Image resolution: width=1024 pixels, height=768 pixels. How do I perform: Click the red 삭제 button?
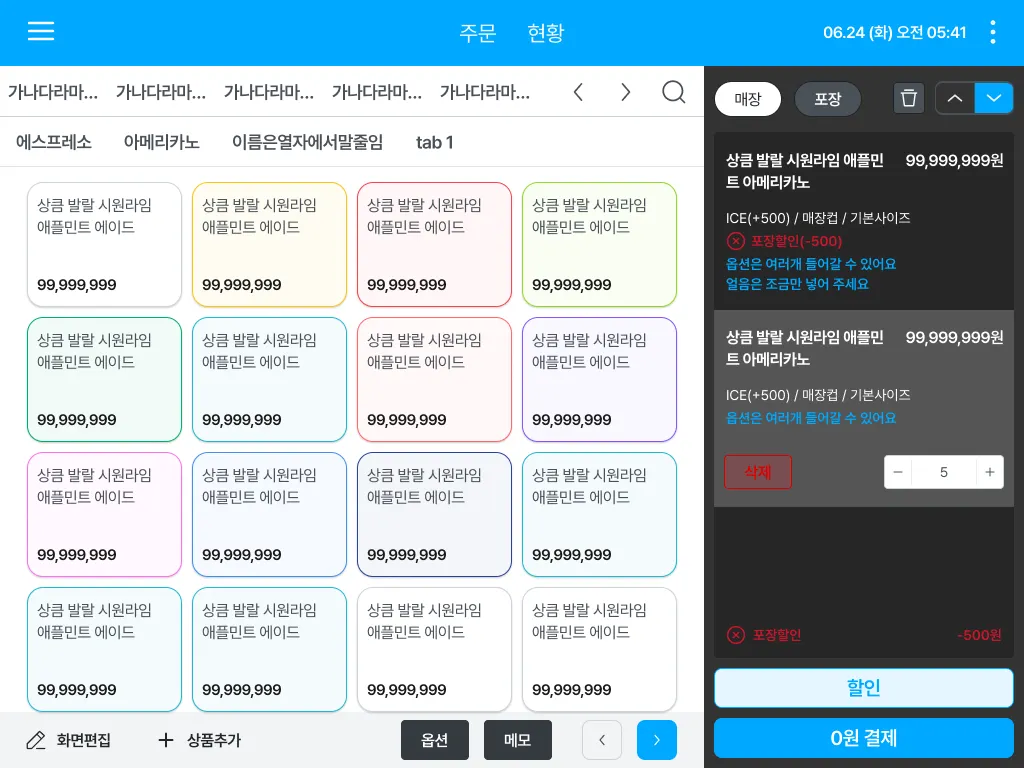point(758,472)
